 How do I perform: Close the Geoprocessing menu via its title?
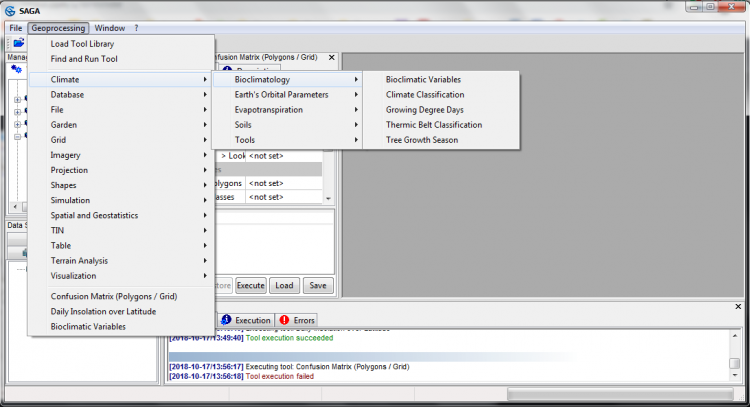(x=58, y=28)
